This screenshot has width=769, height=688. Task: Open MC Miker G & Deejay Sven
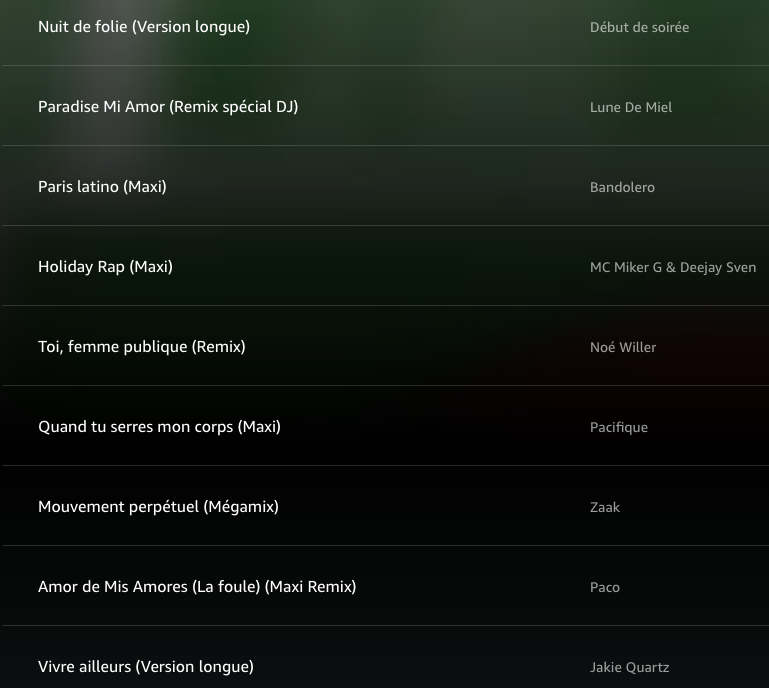pyautogui.click(x=672, y=267)
